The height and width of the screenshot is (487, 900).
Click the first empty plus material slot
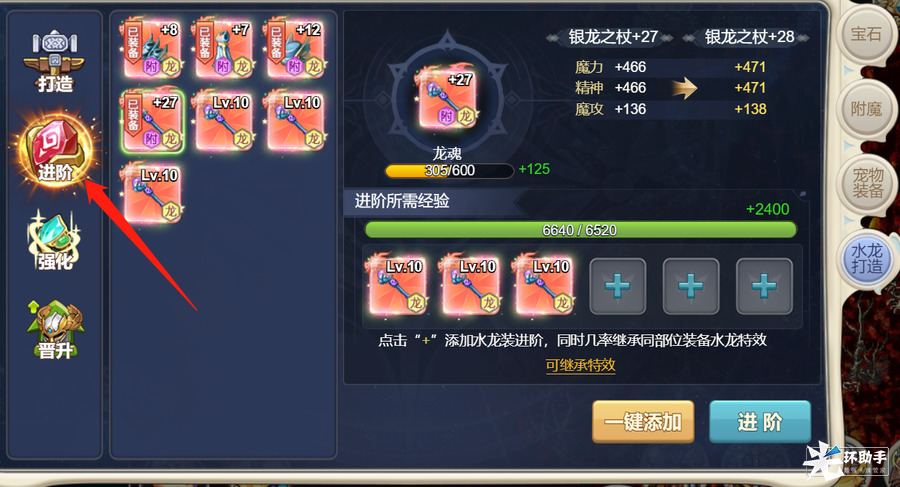pos(618,286)
